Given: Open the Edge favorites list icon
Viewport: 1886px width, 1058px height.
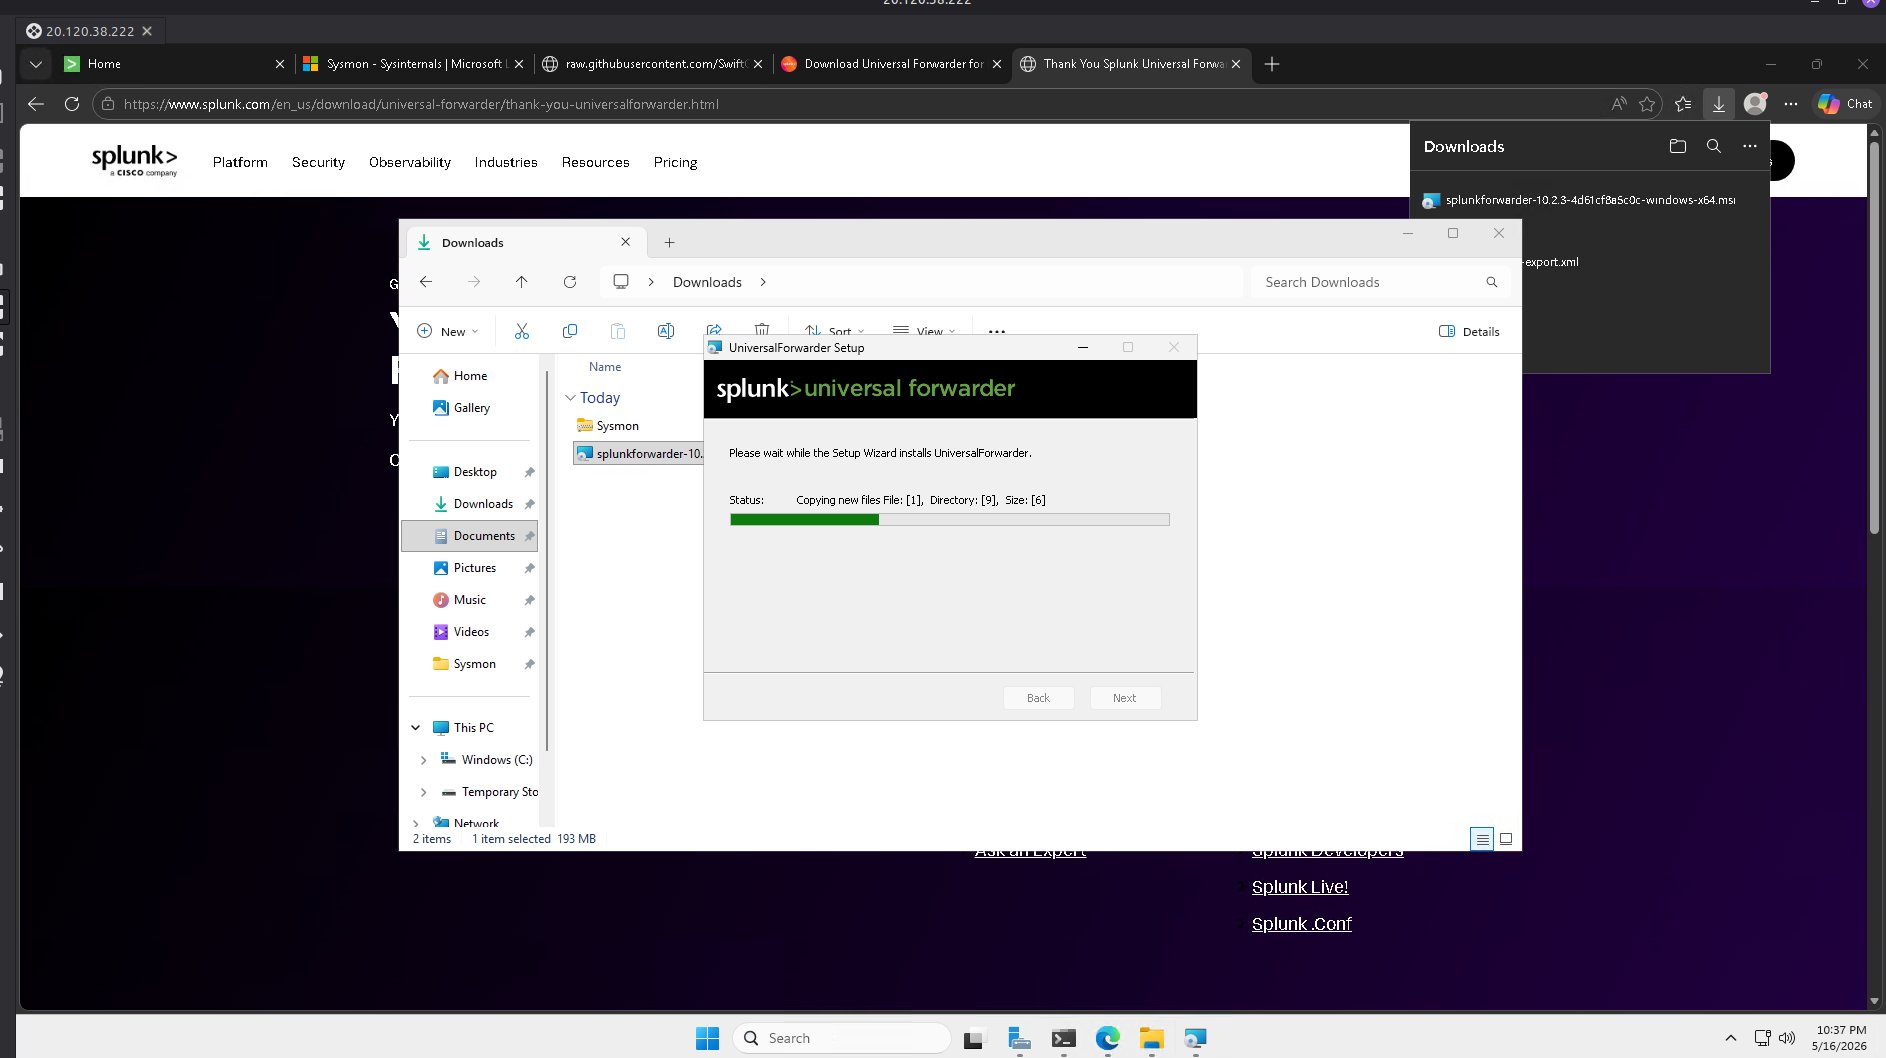Looking at the screenshot, I should (x=1684, y=104).
